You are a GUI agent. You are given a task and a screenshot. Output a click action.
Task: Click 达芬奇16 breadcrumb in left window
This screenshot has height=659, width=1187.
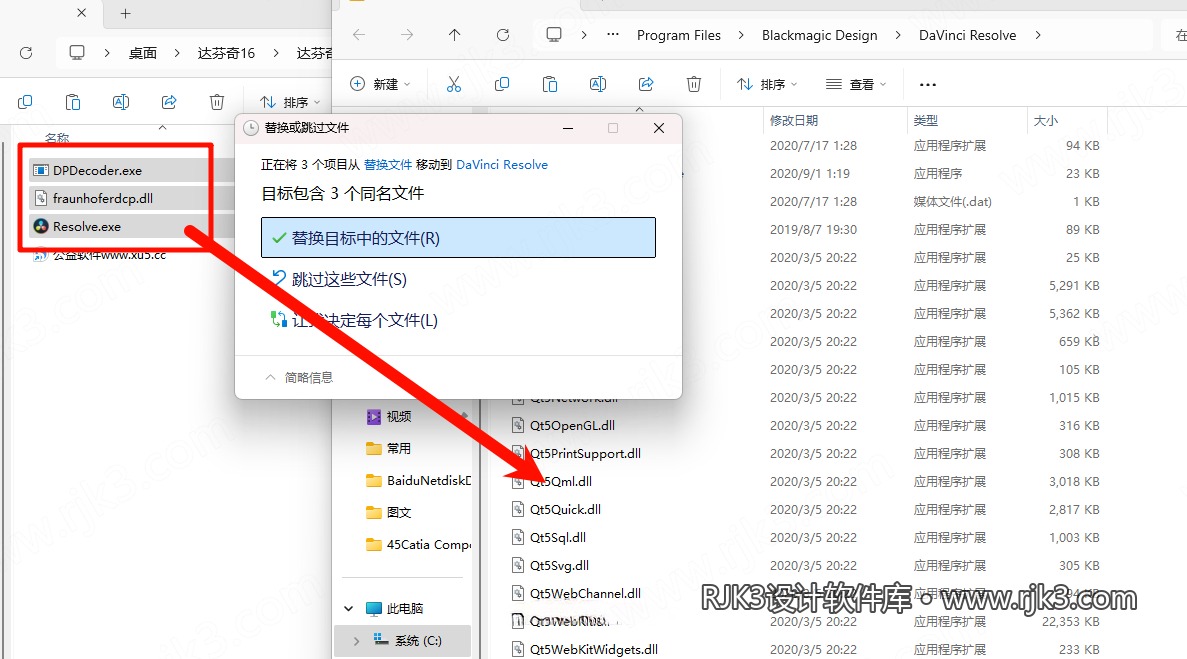(x=226, y=53)
